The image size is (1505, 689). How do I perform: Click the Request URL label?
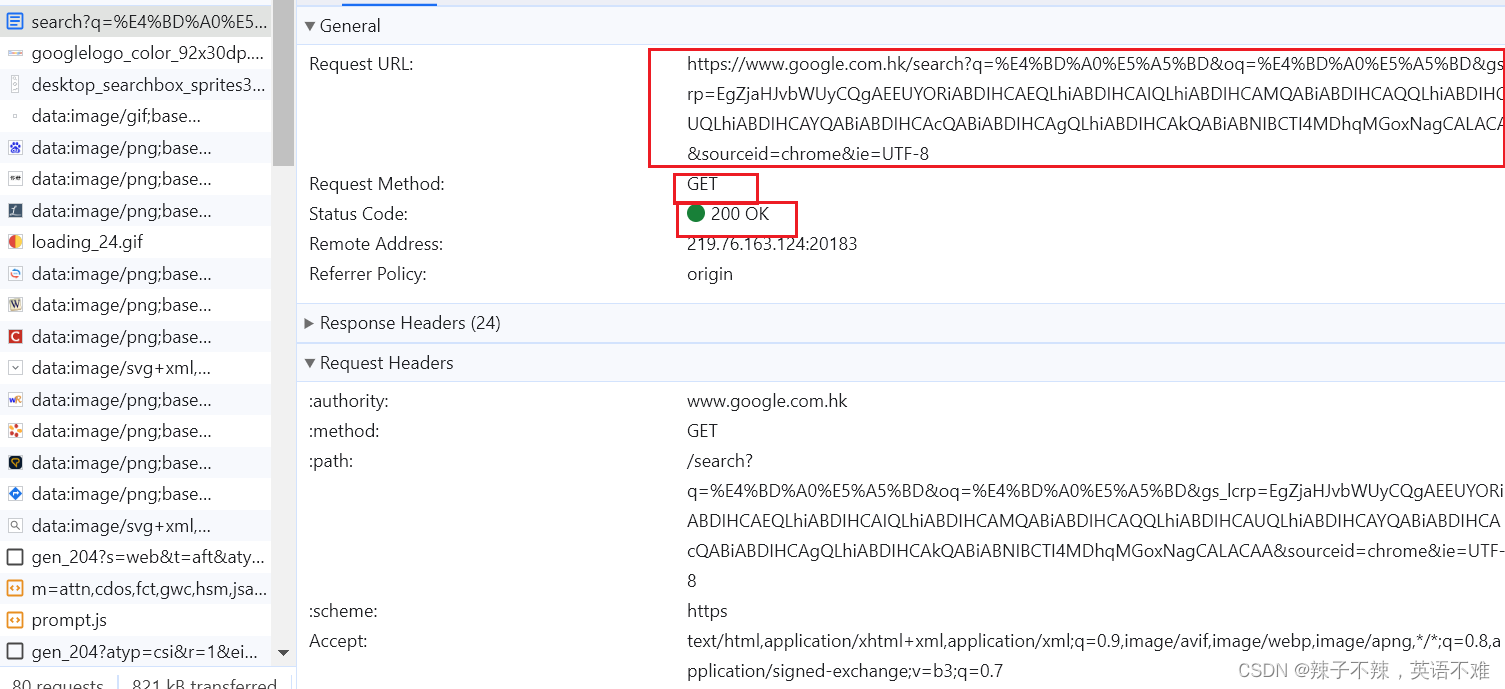pos(361,64)
